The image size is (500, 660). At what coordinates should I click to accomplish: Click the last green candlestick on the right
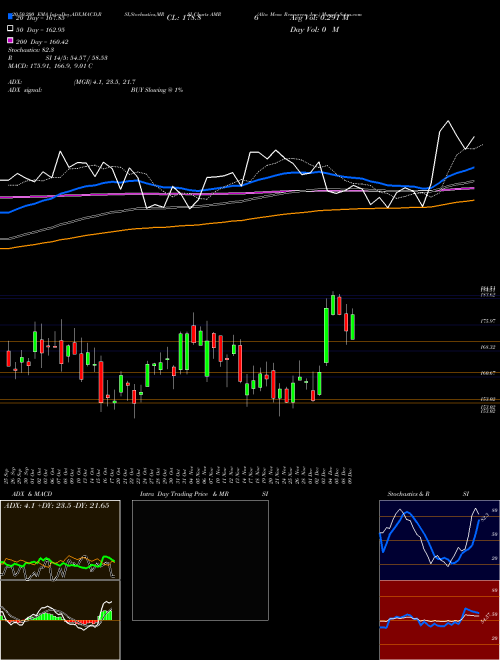click(353, 327)
